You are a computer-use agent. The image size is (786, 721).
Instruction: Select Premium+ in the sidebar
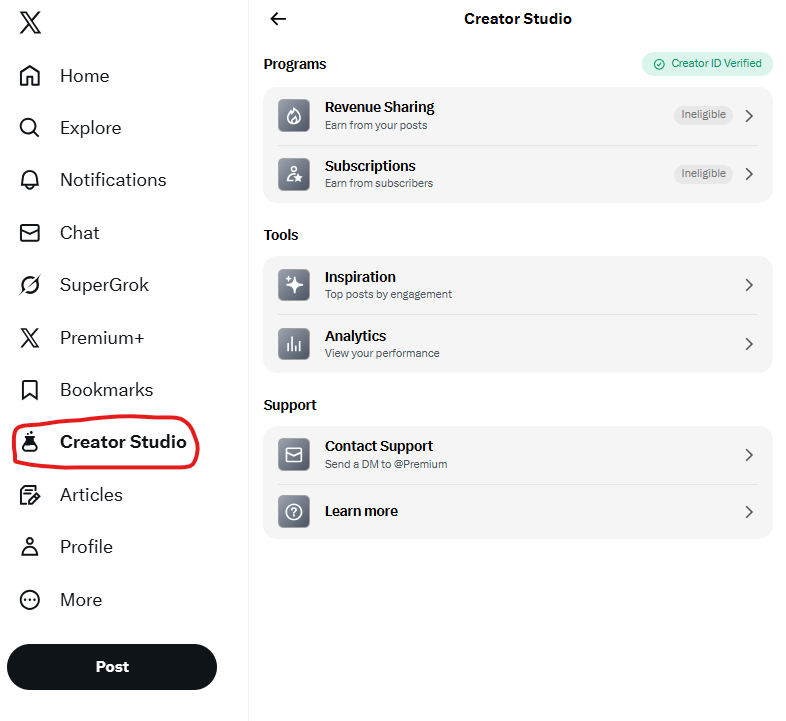pyautogui.click(x=101, y=338)
